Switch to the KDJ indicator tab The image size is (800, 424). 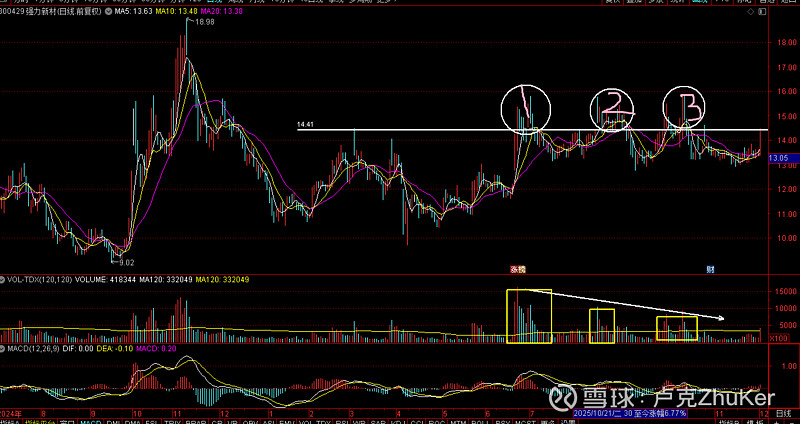point(396,421)
